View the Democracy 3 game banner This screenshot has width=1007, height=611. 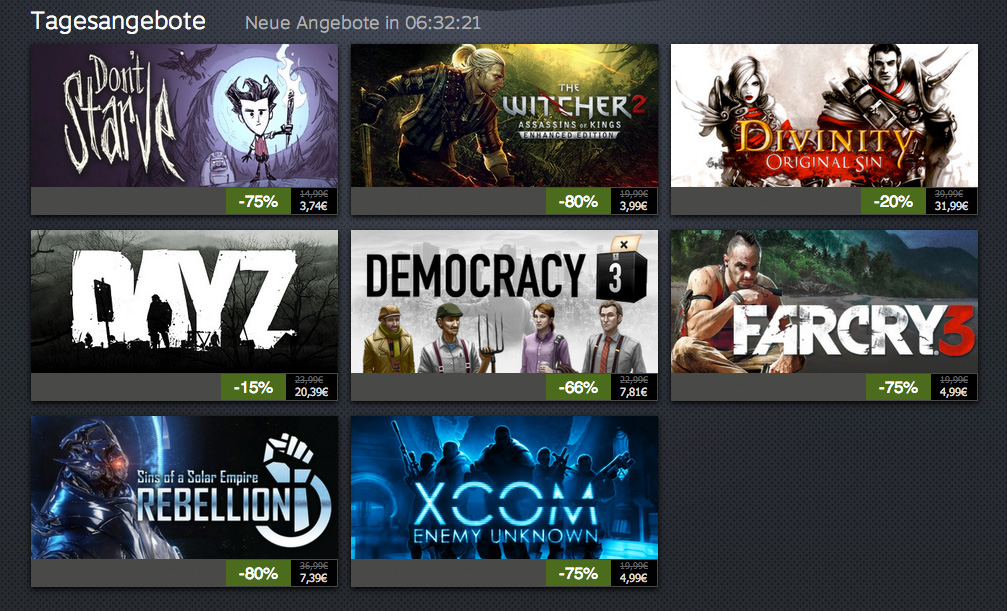504,301
